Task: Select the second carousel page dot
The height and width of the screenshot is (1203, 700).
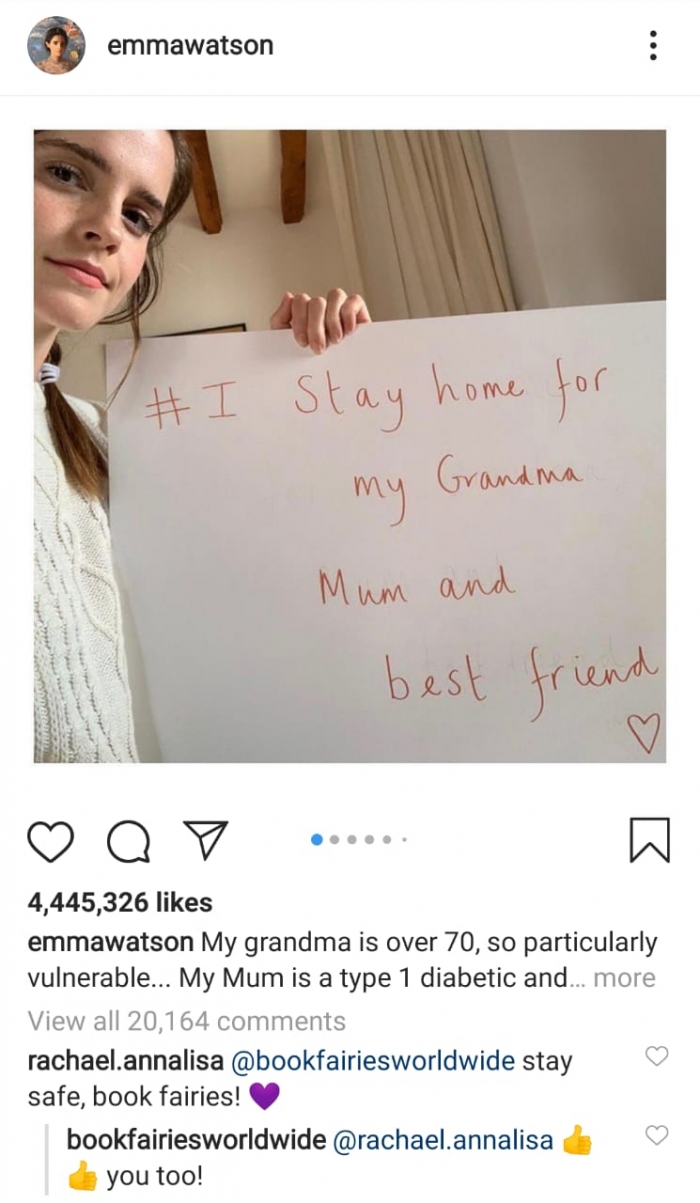Action: [x=336, y=840]
